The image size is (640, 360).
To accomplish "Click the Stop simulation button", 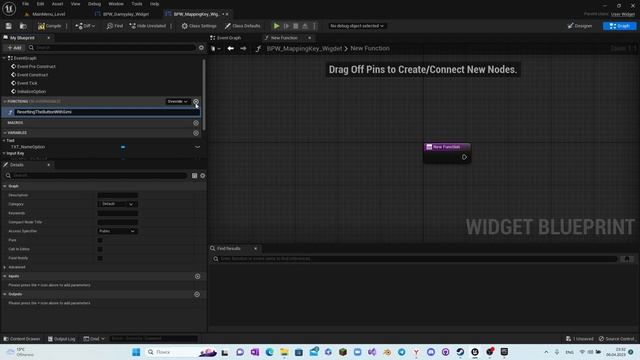I will [x=296, y=26].
